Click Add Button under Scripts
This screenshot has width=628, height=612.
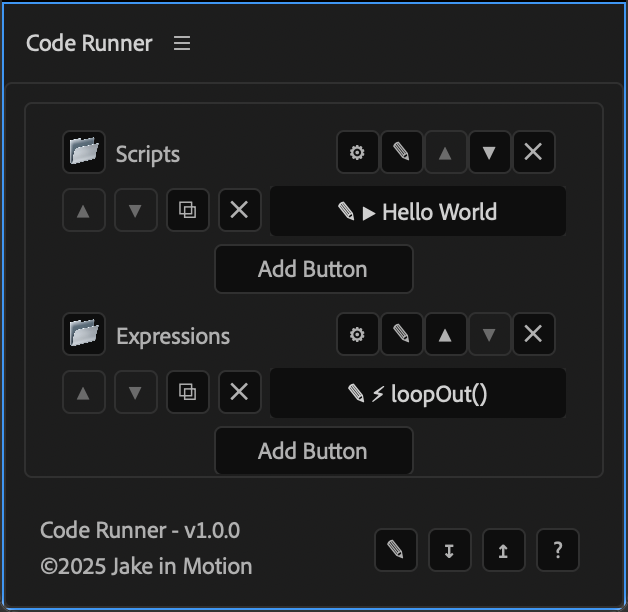tap(314, 269)
